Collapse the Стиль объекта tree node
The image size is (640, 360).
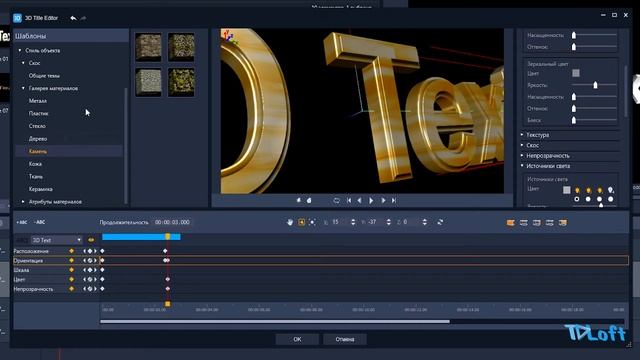pos(20,51)
